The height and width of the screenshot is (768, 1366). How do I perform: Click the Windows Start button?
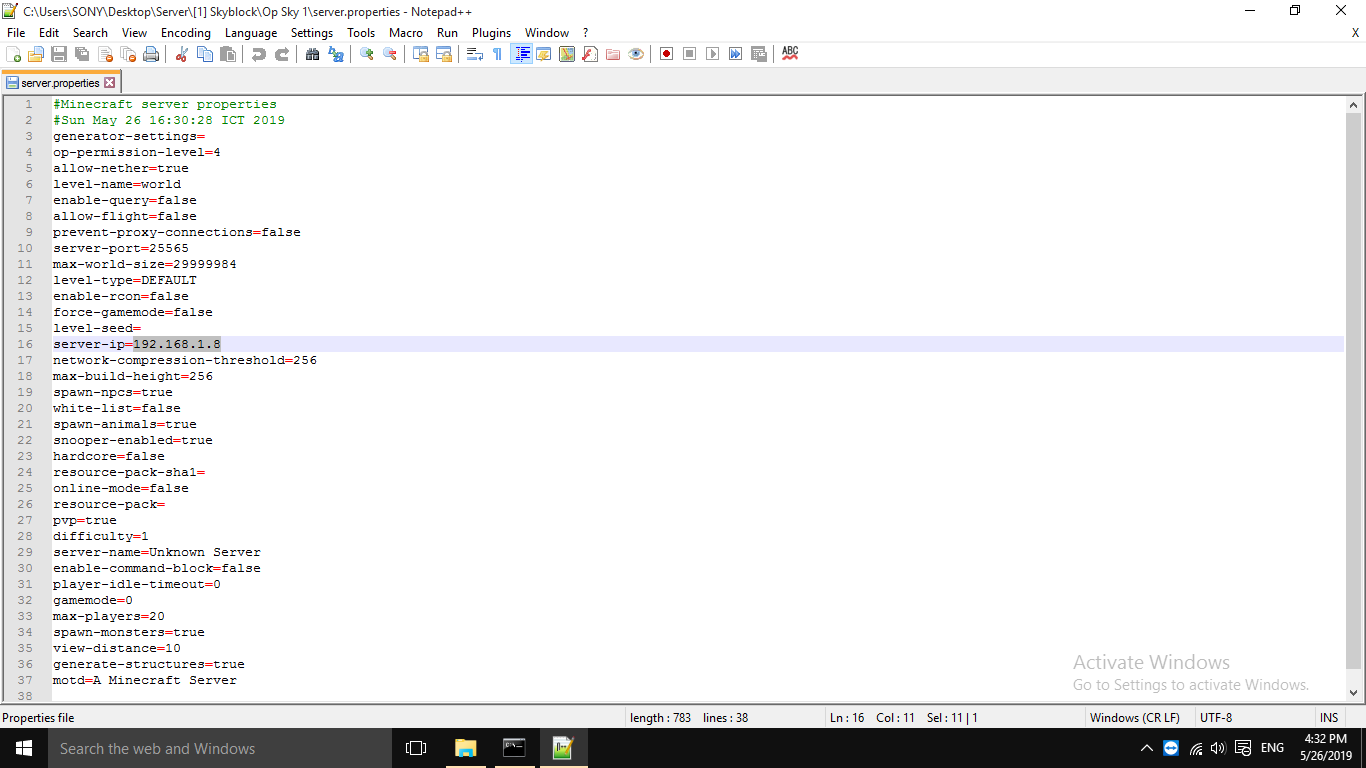(24, 748)
